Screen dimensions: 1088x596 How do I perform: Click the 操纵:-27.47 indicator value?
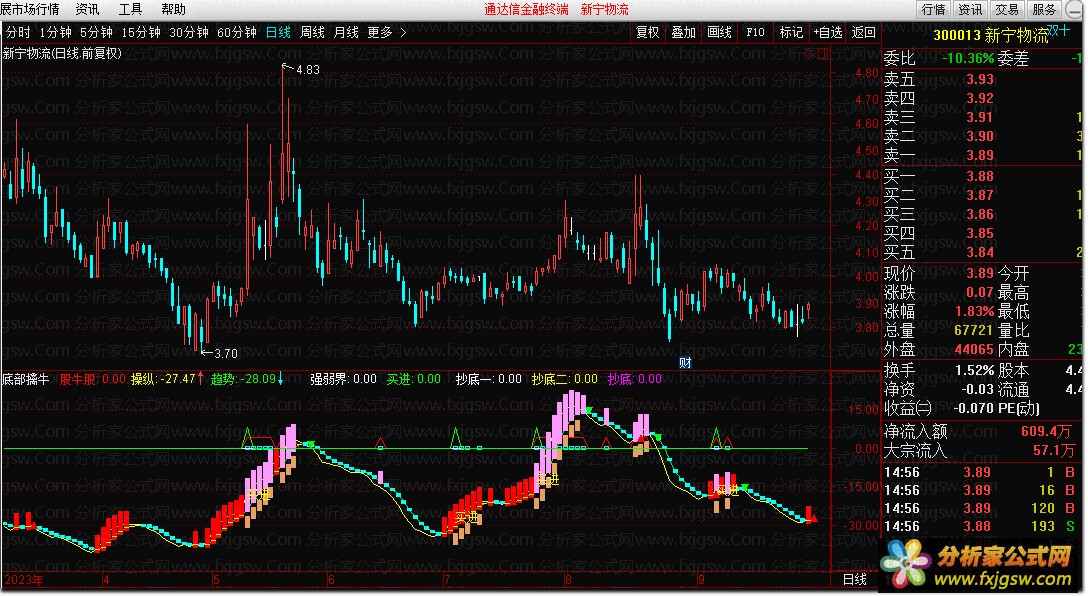[167, 379]
